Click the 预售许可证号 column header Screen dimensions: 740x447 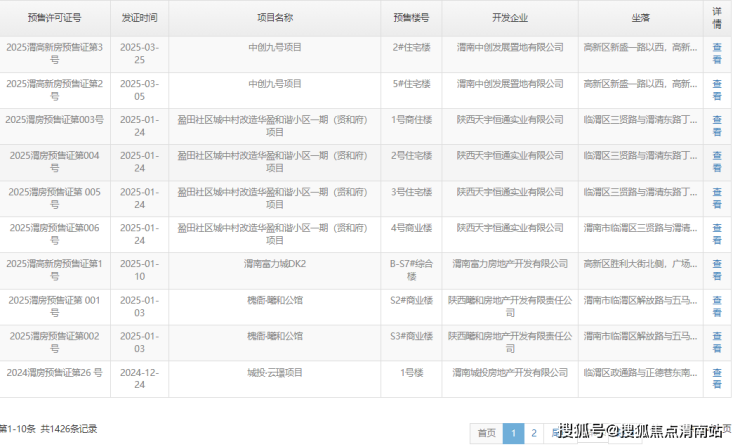[54, 18]
